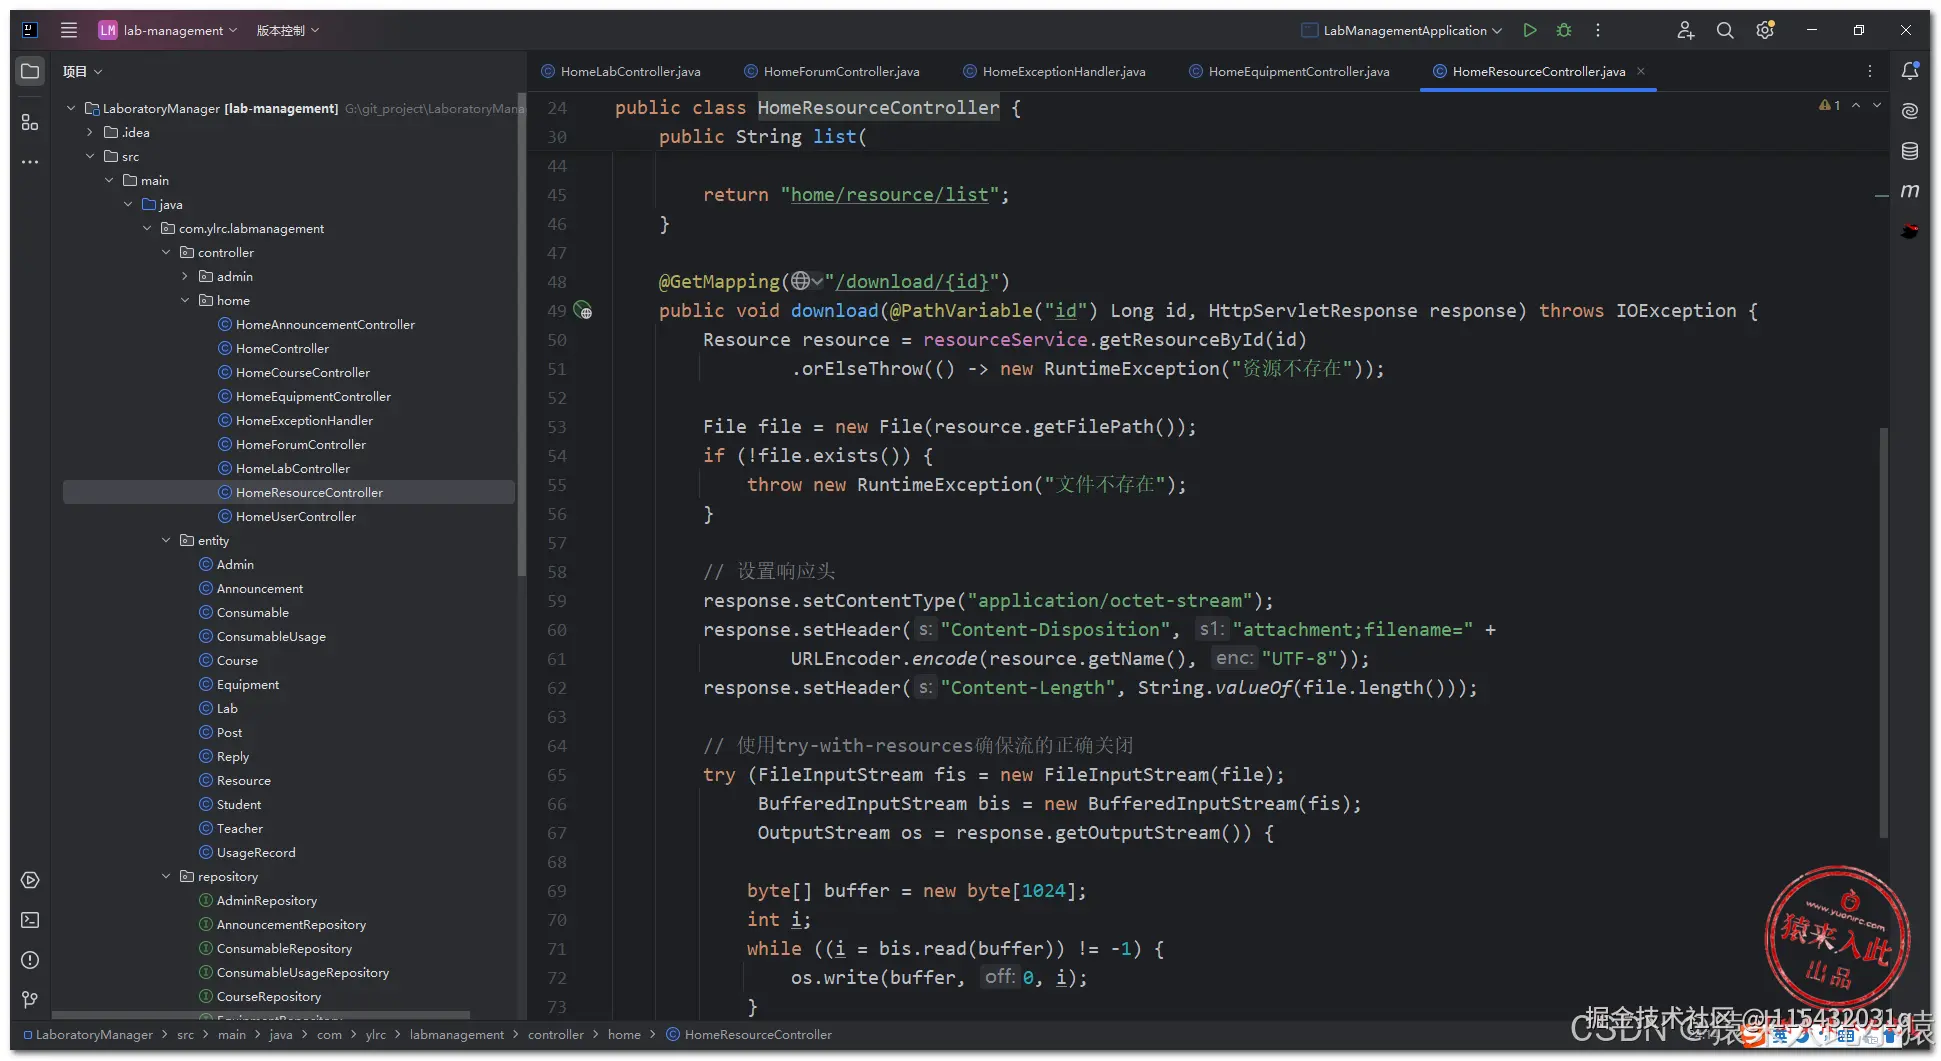Expand the admin package folder
Screen dimensions: 1941x1061
[x=185, y=276]
